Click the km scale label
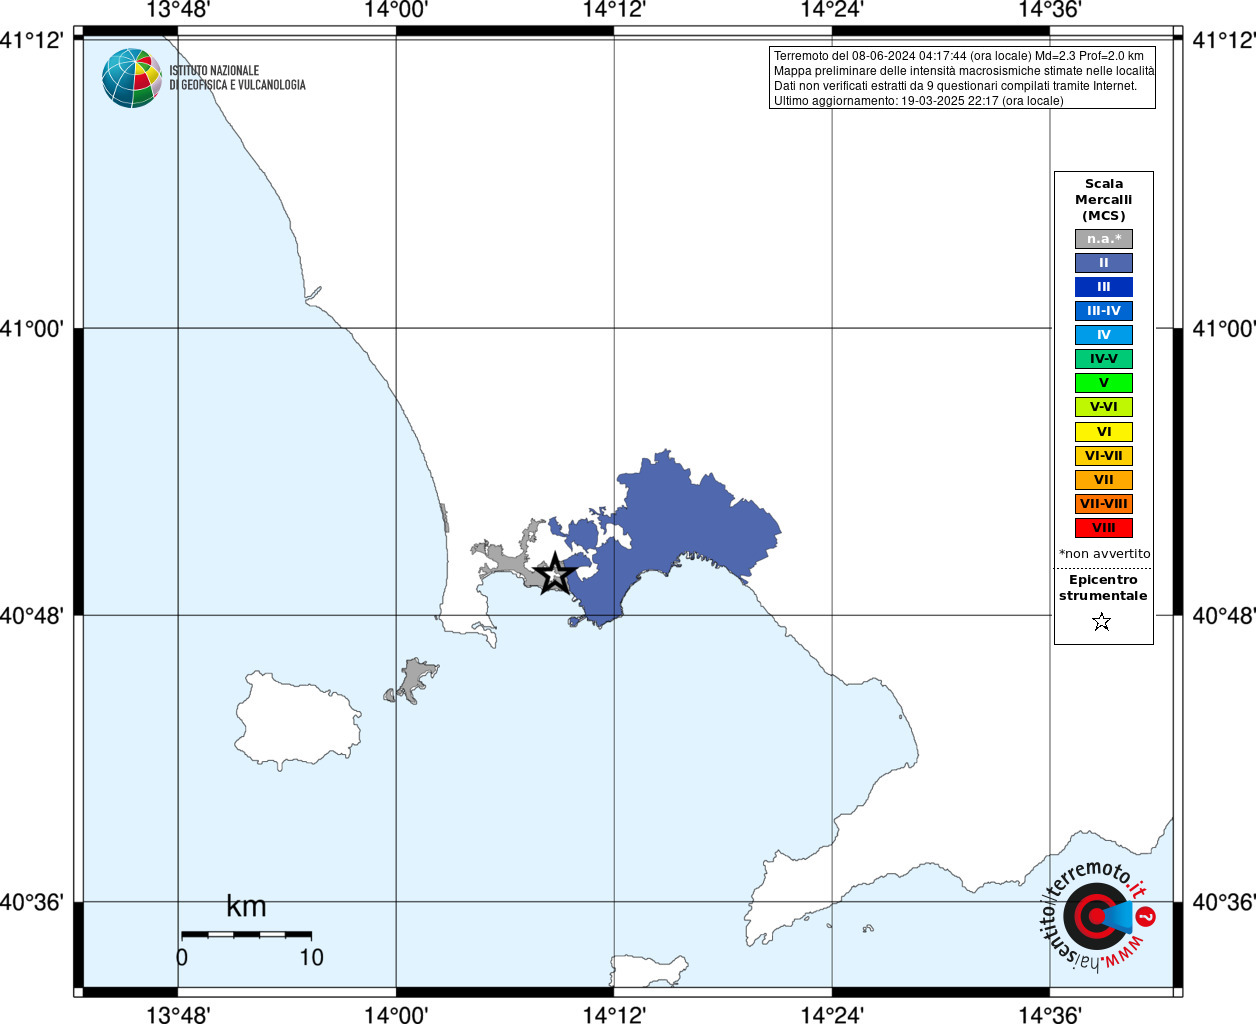 pyautogui.click(x=246, y=906)
